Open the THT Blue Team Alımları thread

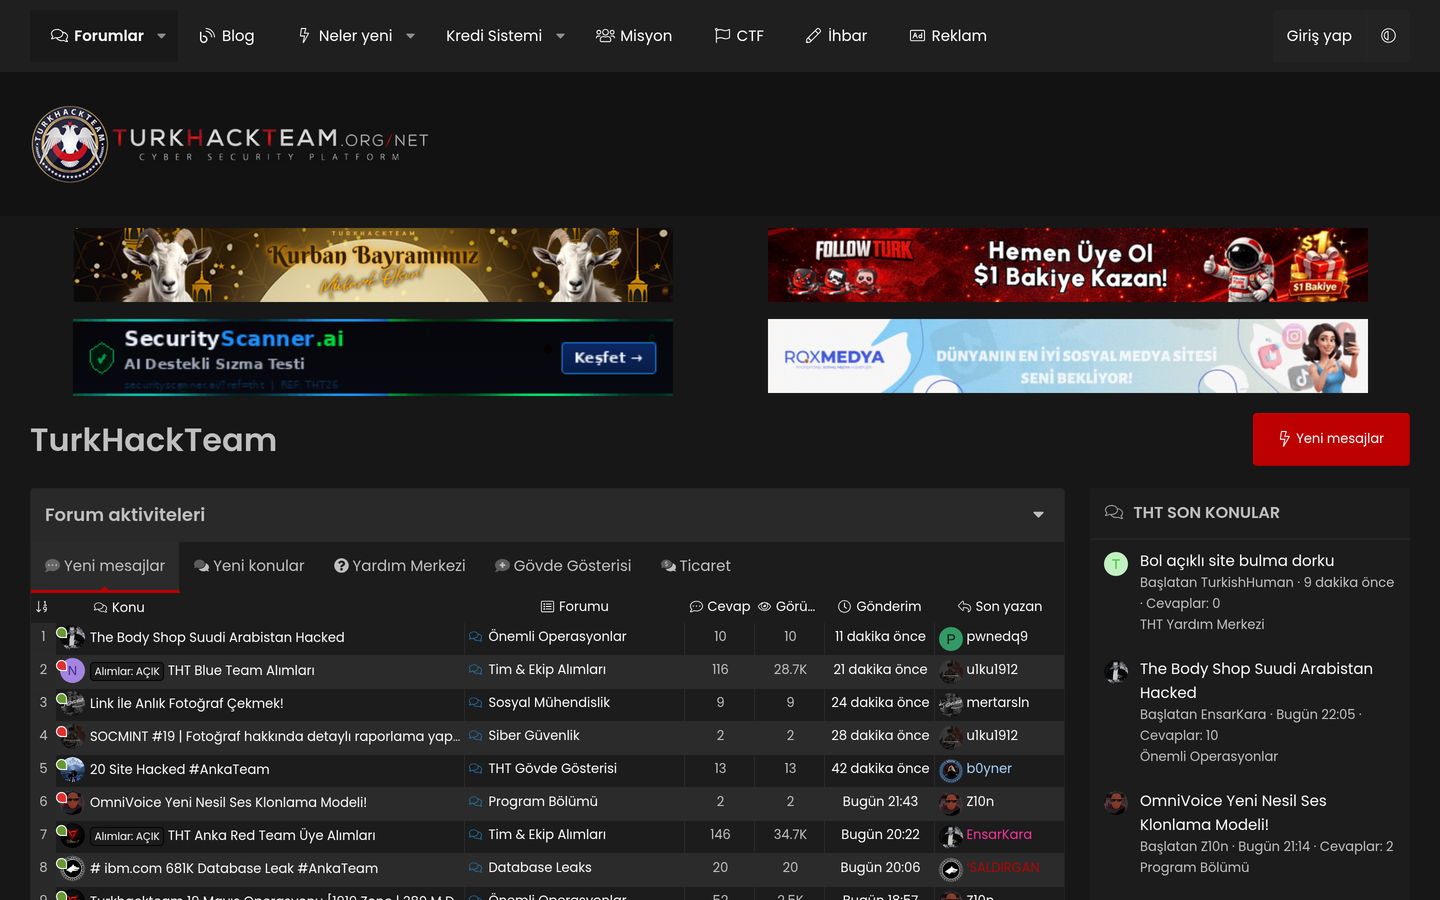pyautogui.click(x=241, y=671)
